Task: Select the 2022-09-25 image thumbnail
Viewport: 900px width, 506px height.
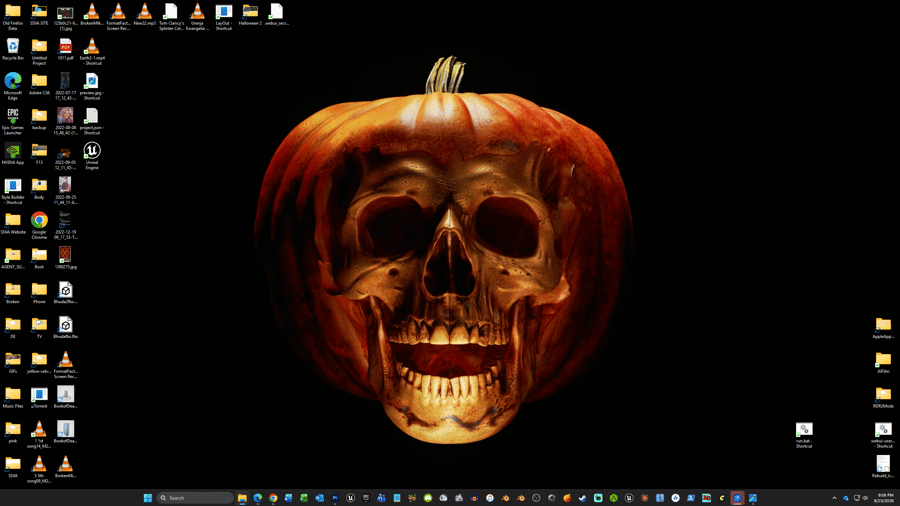Action: (x=65, y=190)
